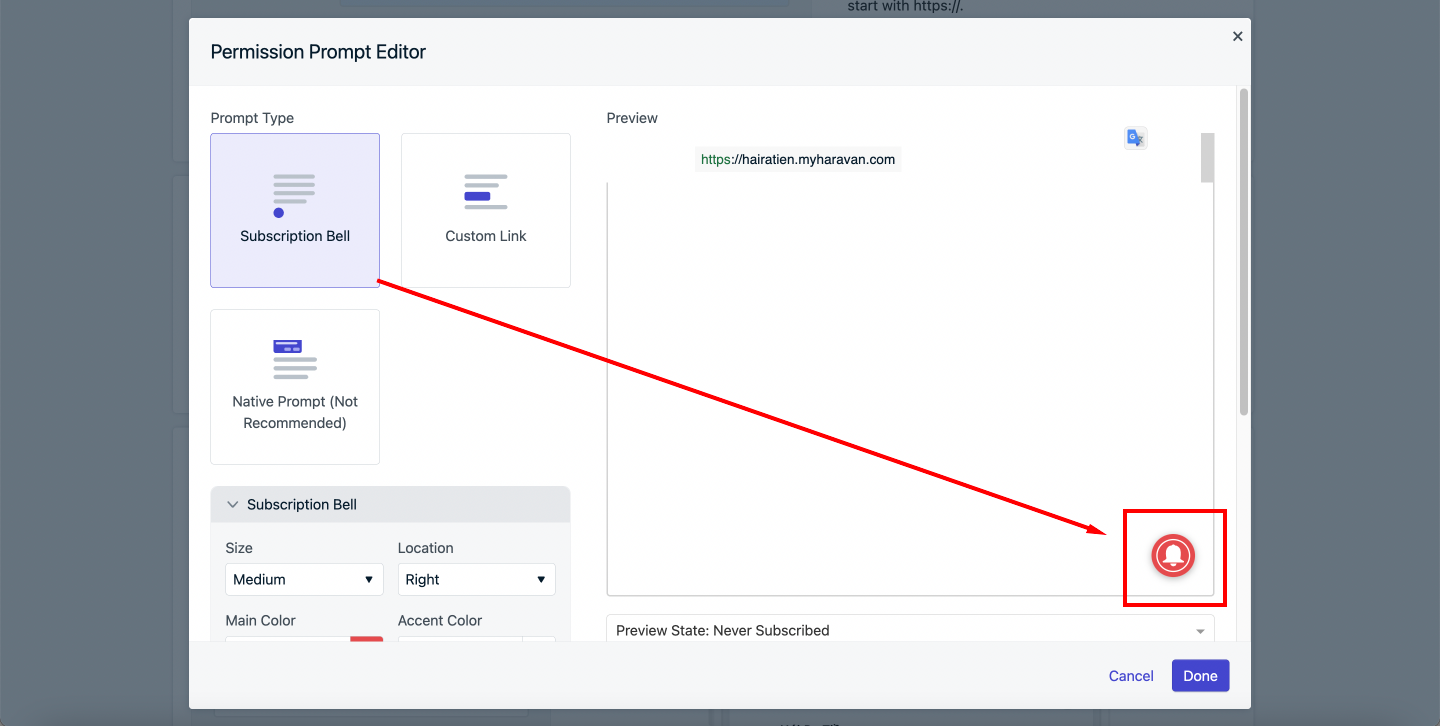Image resolution: width=1440 pixels, height=726 pixels.
Task: Click the Location field label
Action: click(x=426, y=548)
